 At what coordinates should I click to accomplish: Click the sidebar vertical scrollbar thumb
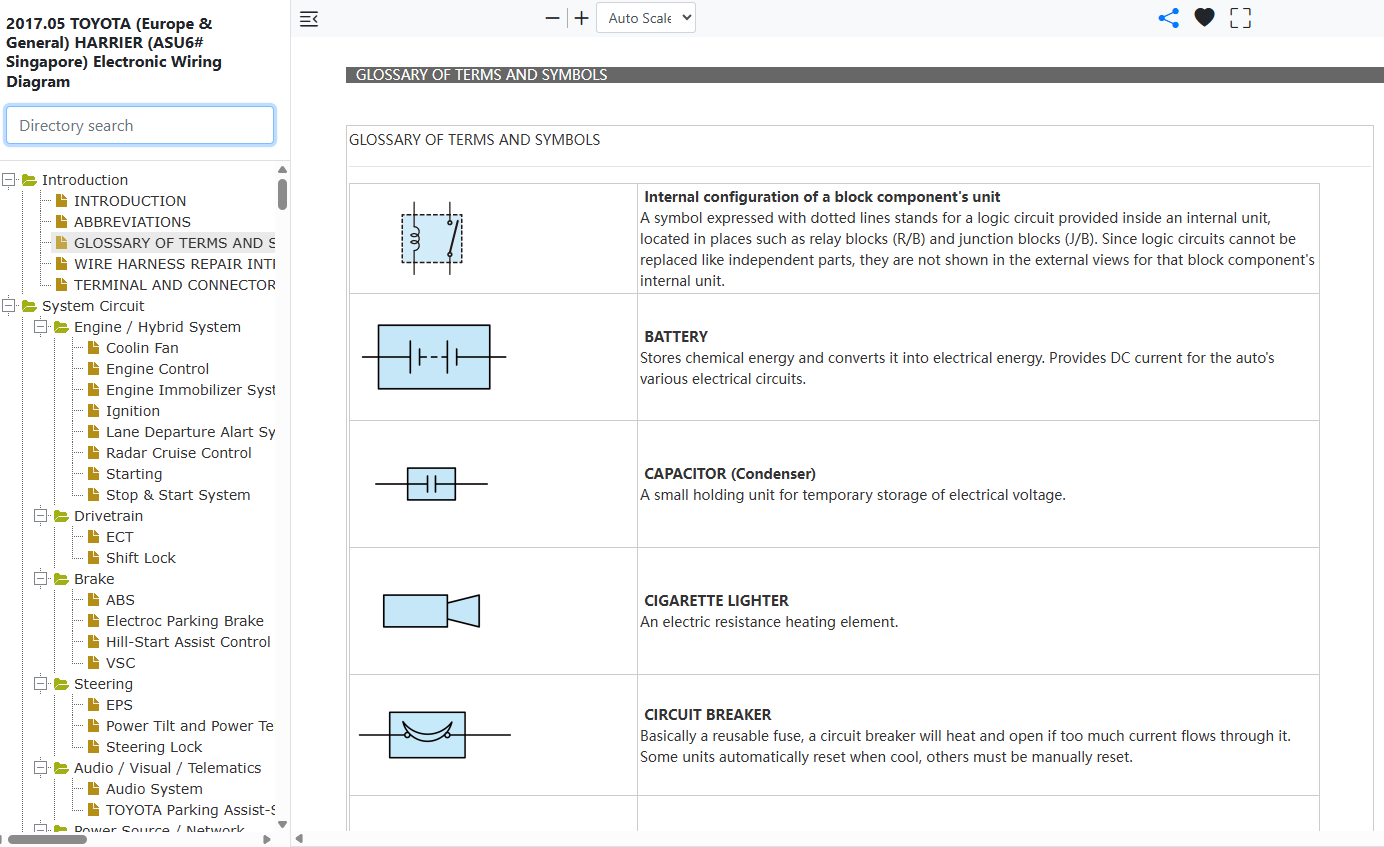coord(283,194)
